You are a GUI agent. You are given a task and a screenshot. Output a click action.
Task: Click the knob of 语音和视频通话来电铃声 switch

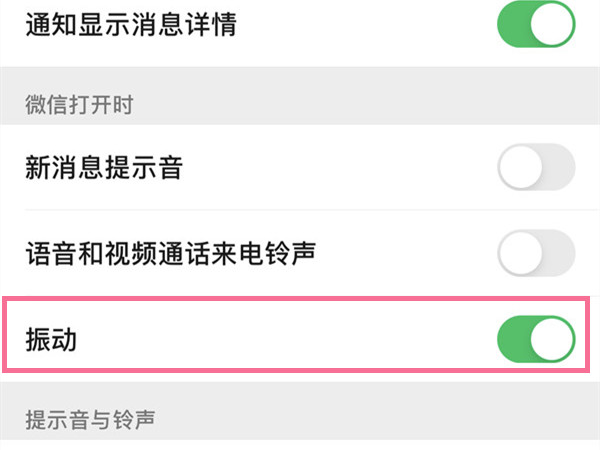coord(522,254)
